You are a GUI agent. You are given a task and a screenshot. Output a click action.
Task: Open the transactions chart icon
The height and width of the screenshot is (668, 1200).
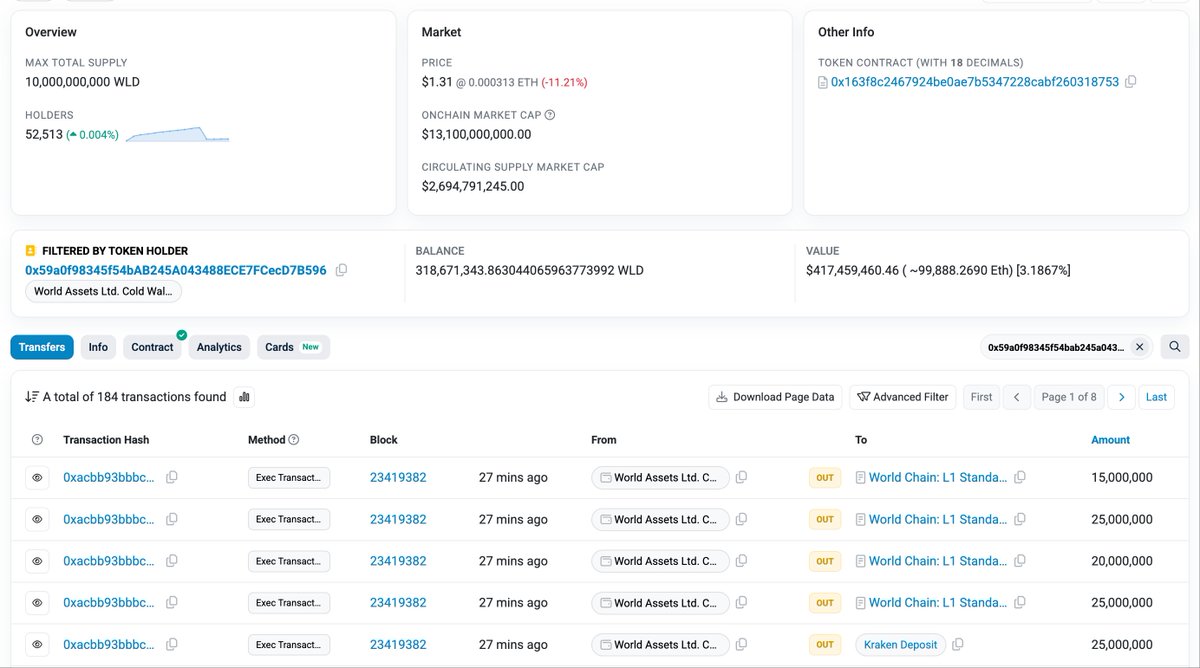click(244, 397)
